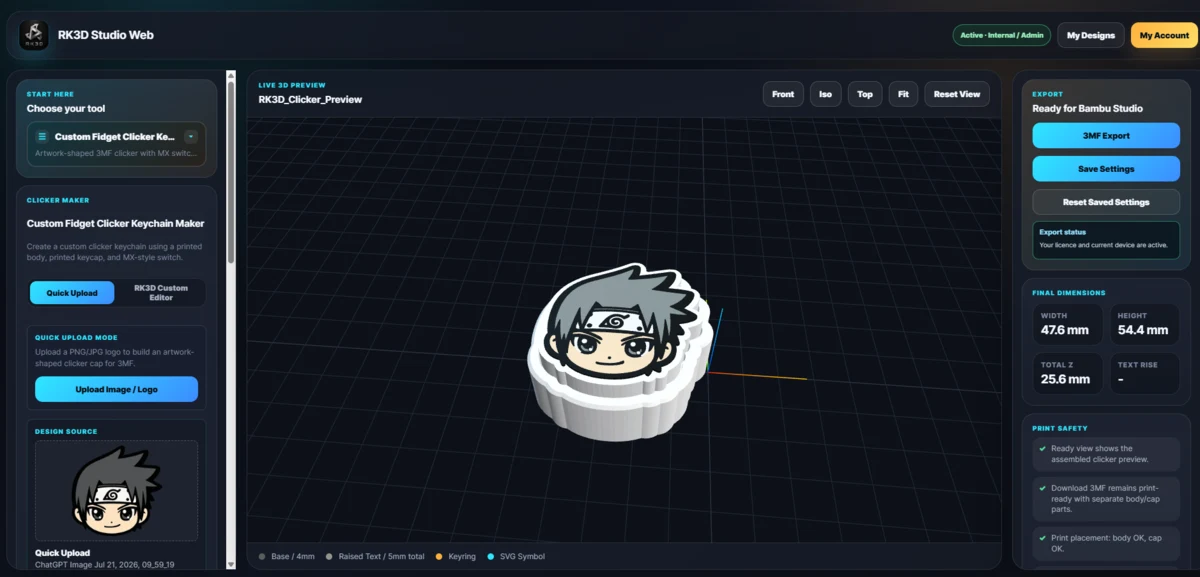
Task: Click the 3MF Export button
Action: 1106,135
